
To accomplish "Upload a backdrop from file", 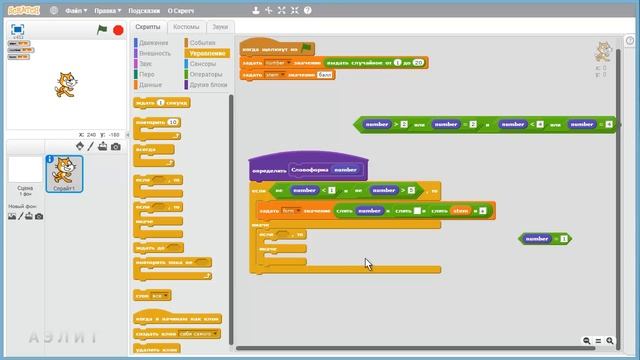I will click(x=29, y=216).
